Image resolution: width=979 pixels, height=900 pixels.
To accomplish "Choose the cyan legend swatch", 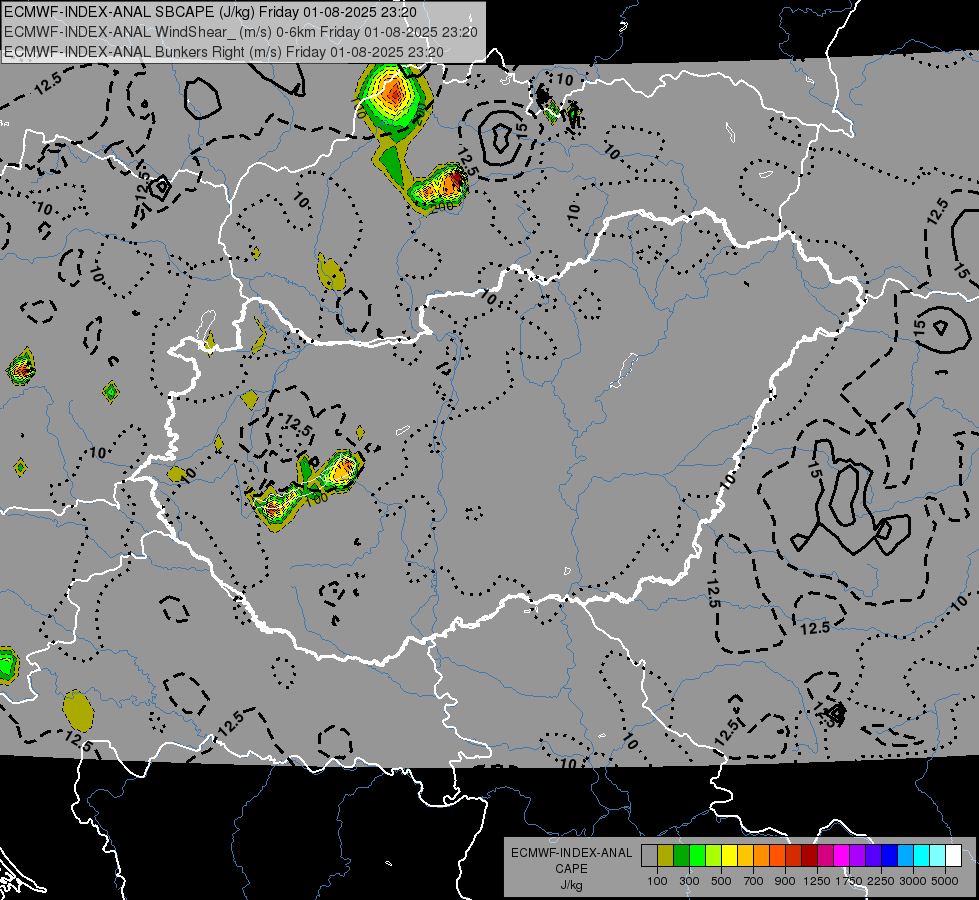I will [x=922, y=856].
